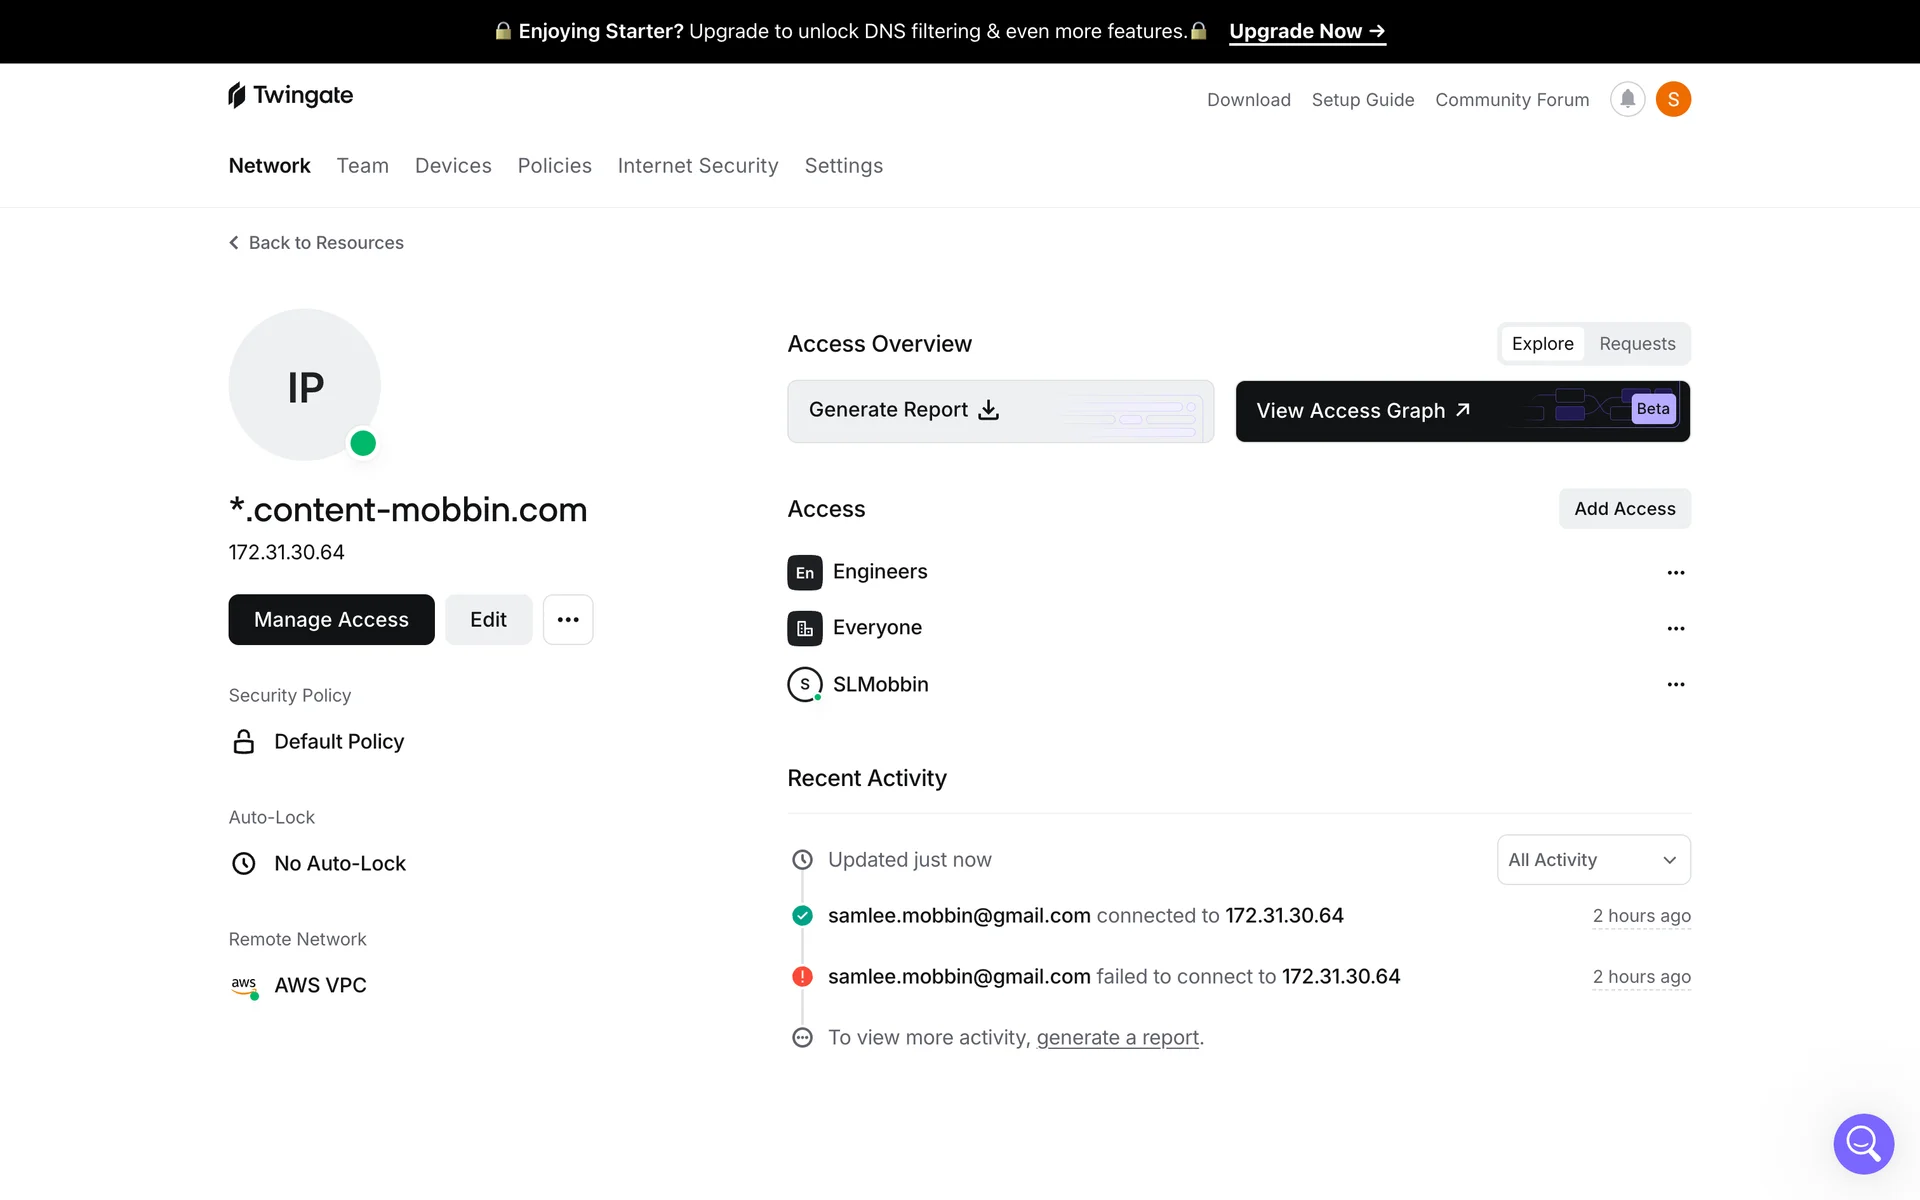Image resolution: width=1920 pixels, height=1200 pixels.
Task: Click the AWS VPC remote network icon
Action: (x=244, y=986)
